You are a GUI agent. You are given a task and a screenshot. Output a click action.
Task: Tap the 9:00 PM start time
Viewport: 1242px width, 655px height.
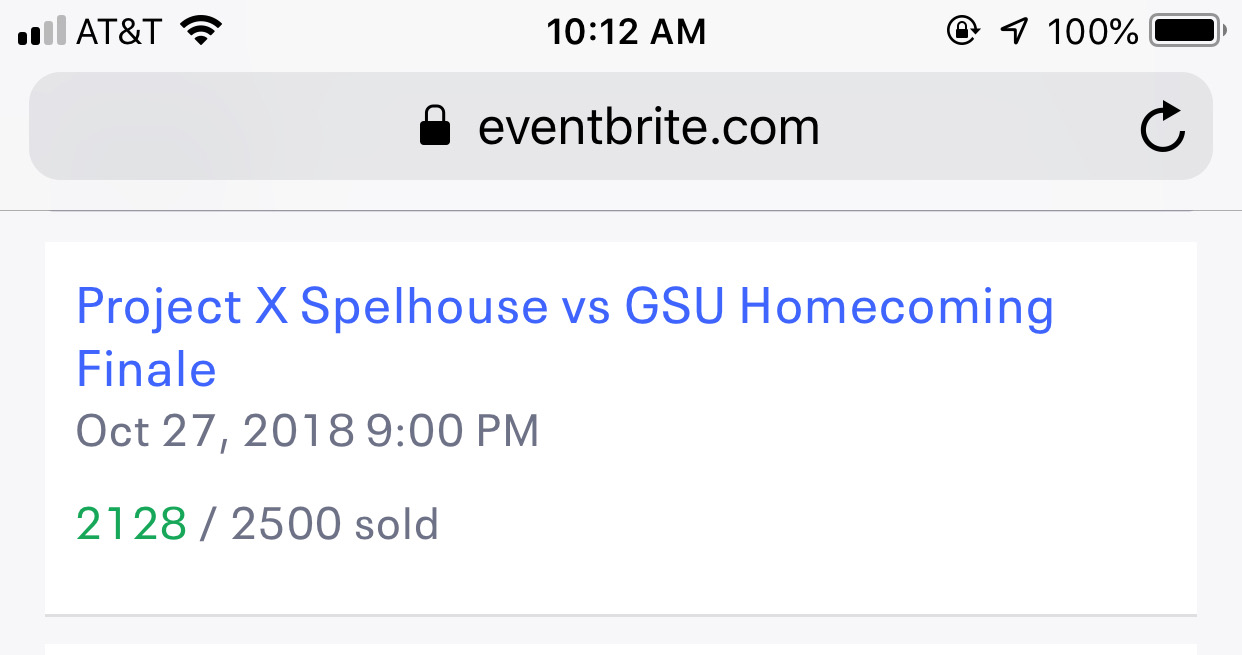[x=453, y=431]
